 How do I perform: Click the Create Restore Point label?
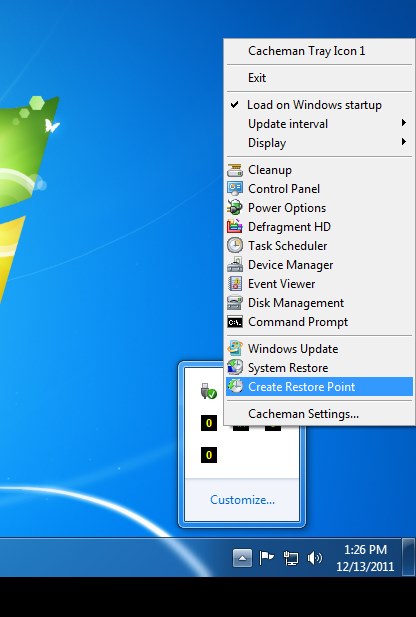pyautogui.click(x=302, y=387)
